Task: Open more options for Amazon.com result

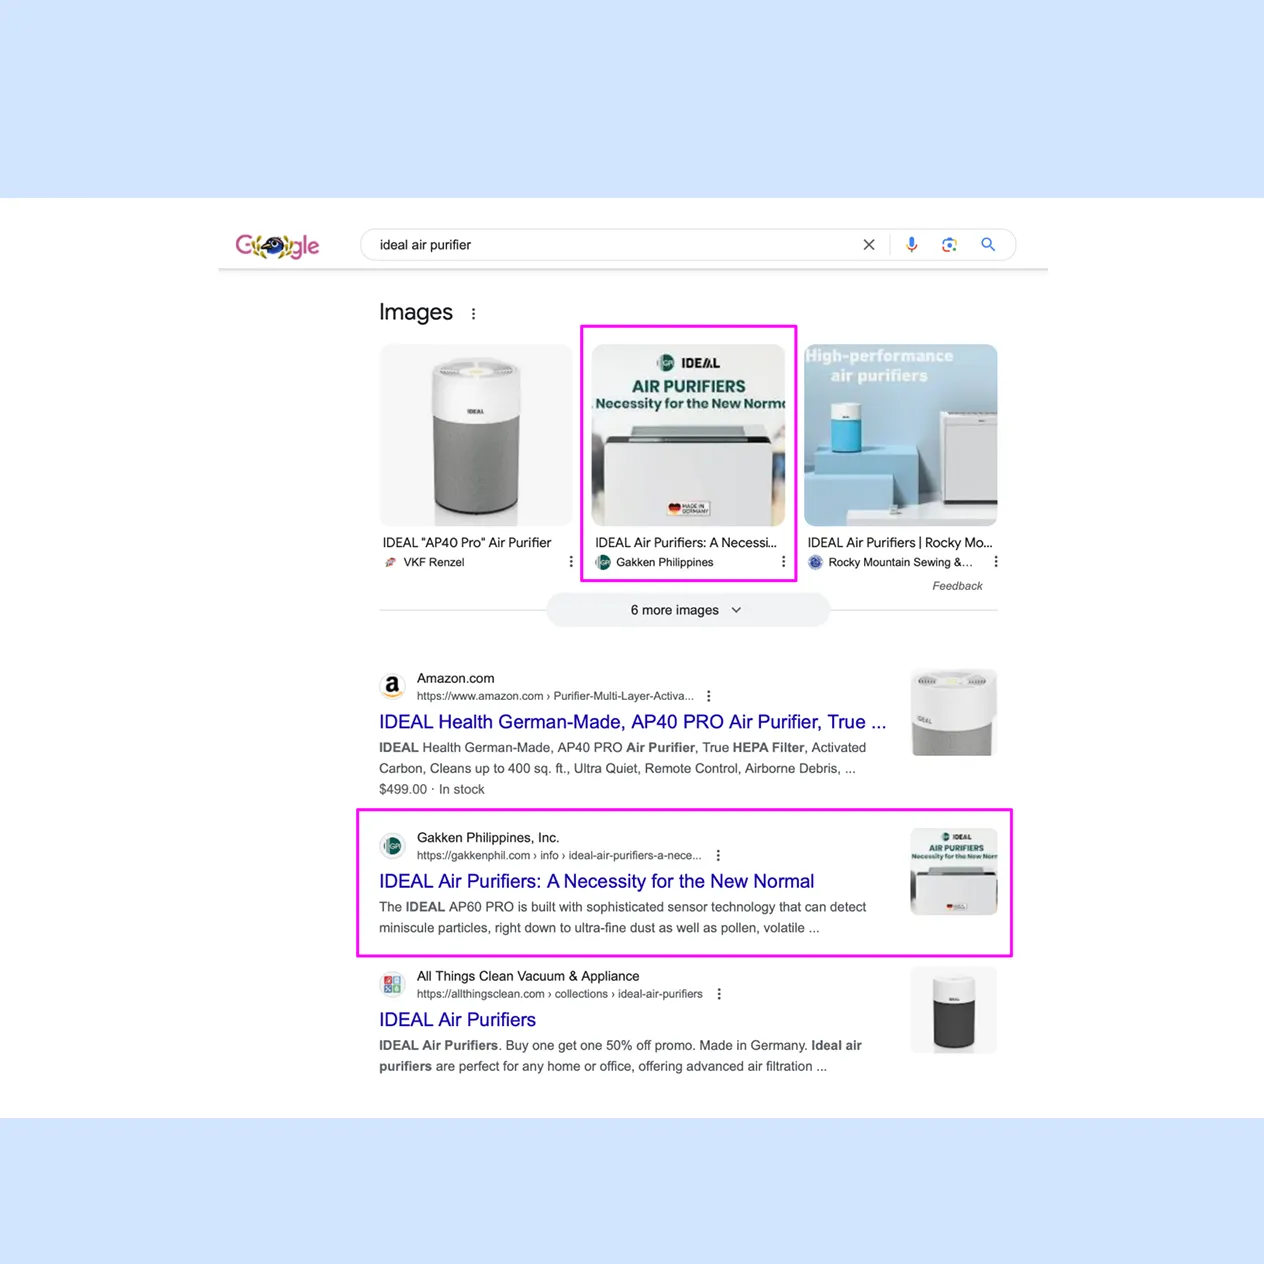Action: (x=709, y=696)
